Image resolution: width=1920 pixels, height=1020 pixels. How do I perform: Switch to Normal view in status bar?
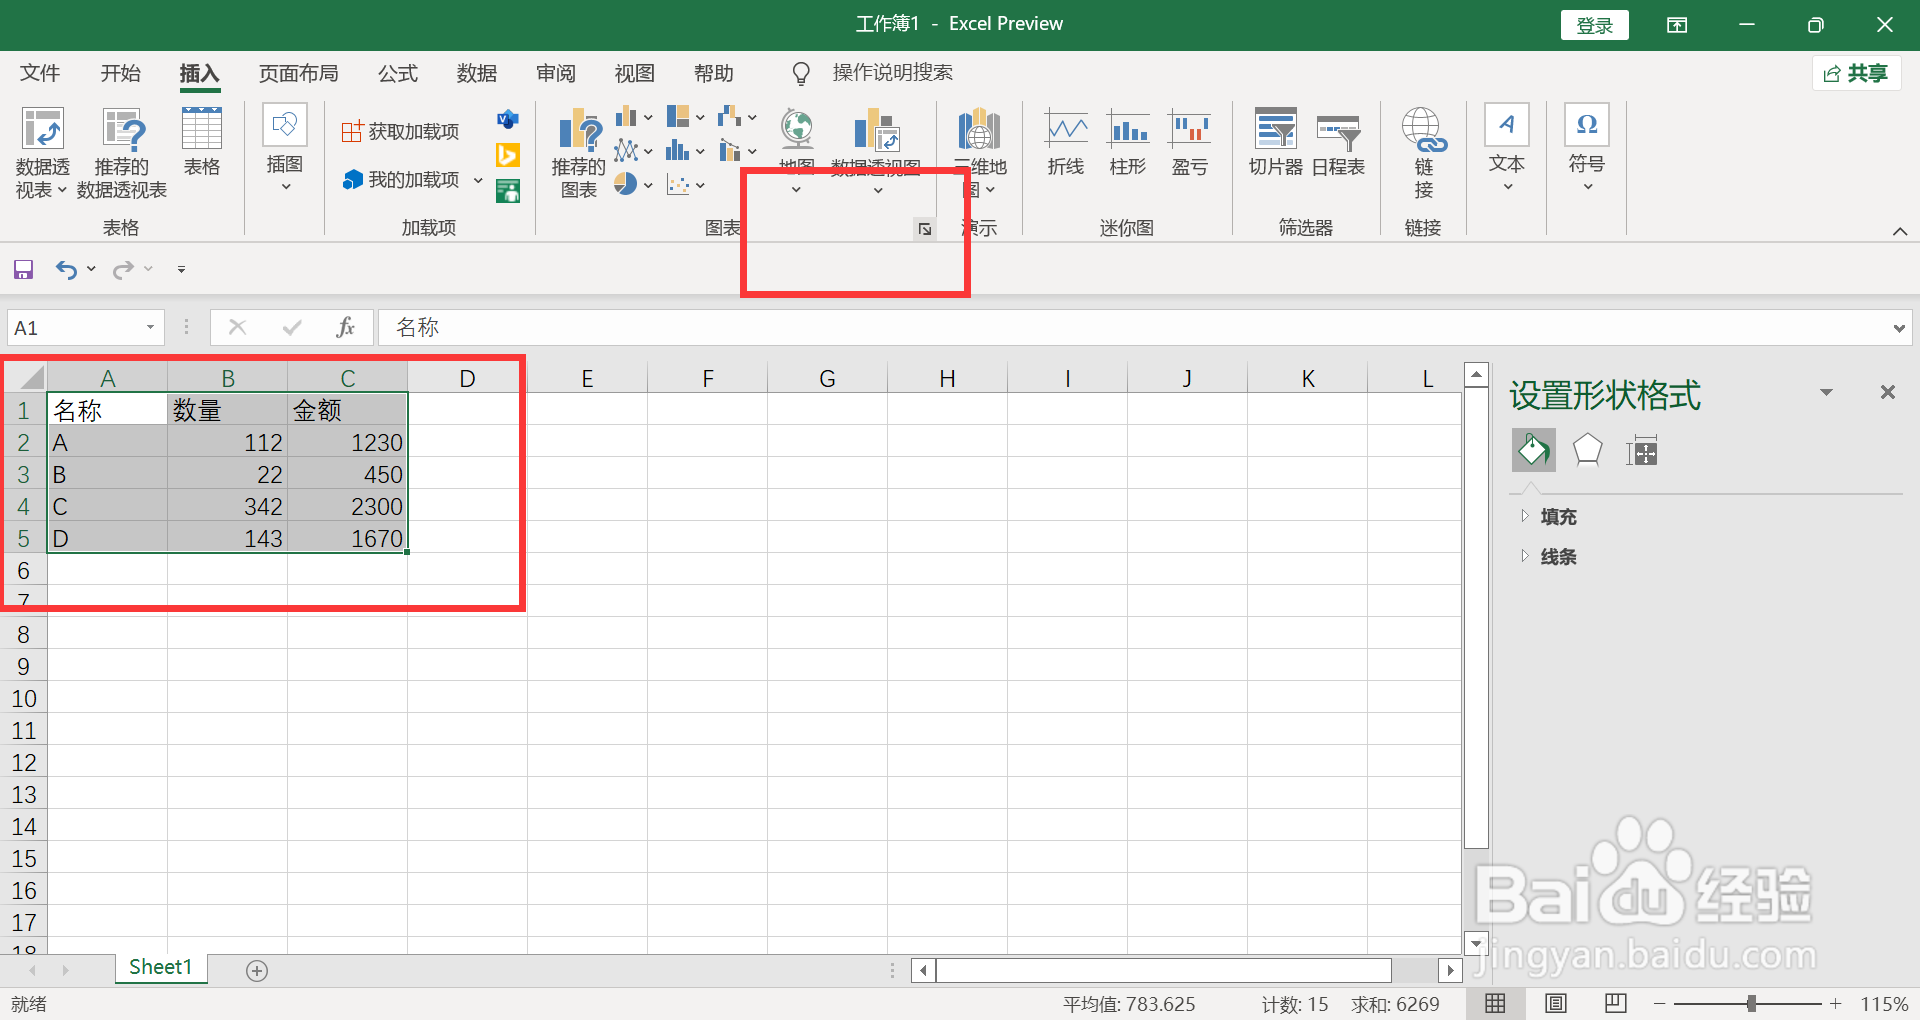click(1495, 1004)
